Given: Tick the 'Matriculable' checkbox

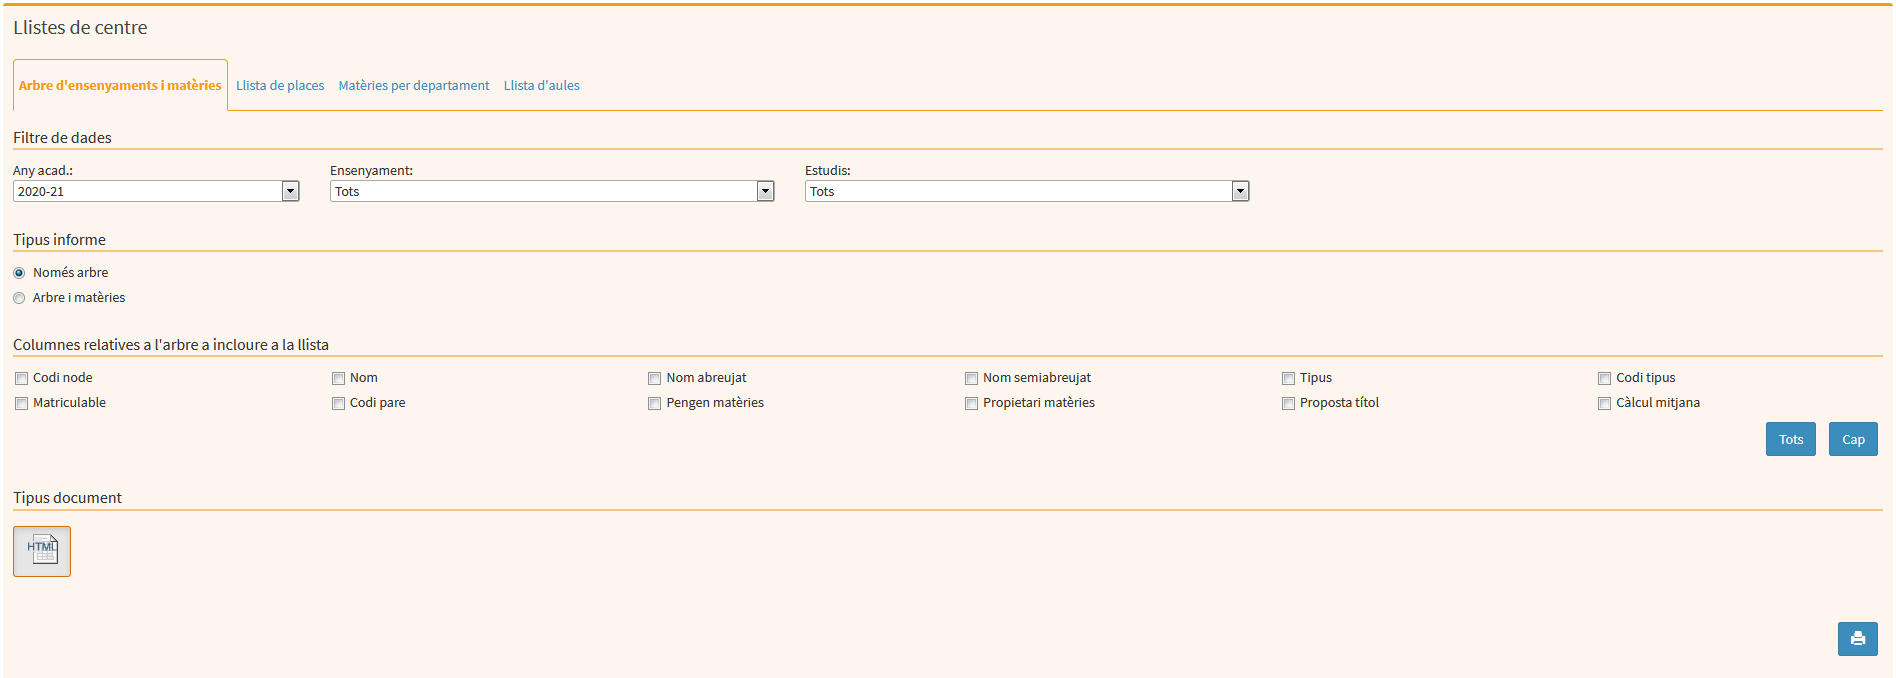Looking at the screenshot, I should click(x=21, y=403).
